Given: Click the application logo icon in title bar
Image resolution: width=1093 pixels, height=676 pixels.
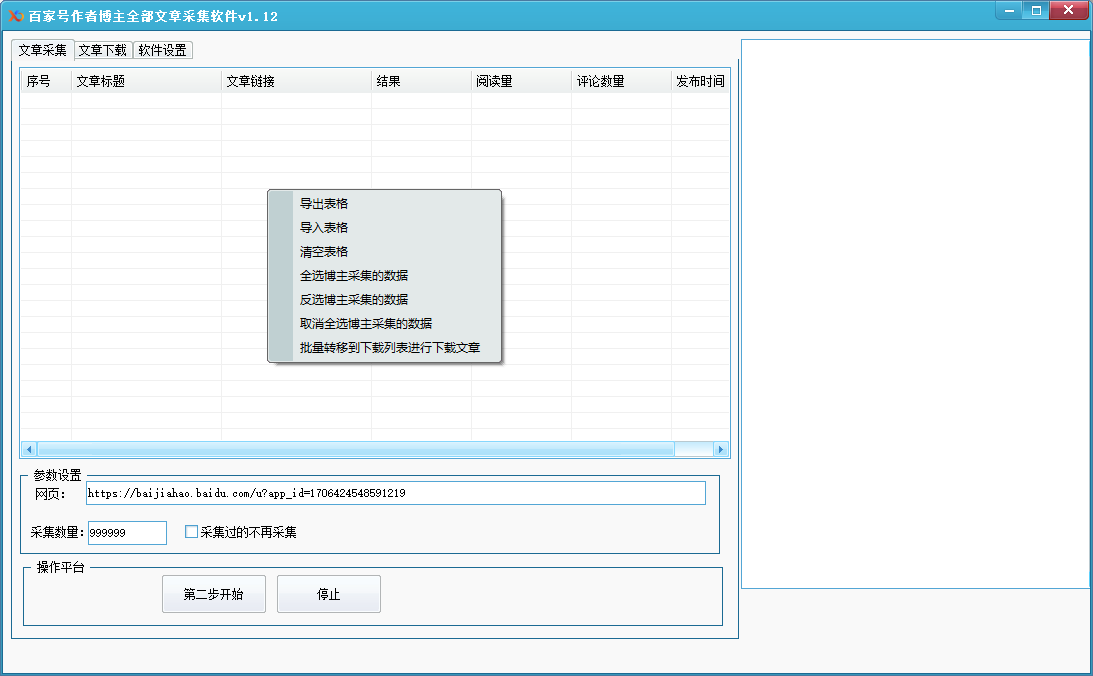Looking at the screenshot, I should pyautogui.click(x=16, y=16).
